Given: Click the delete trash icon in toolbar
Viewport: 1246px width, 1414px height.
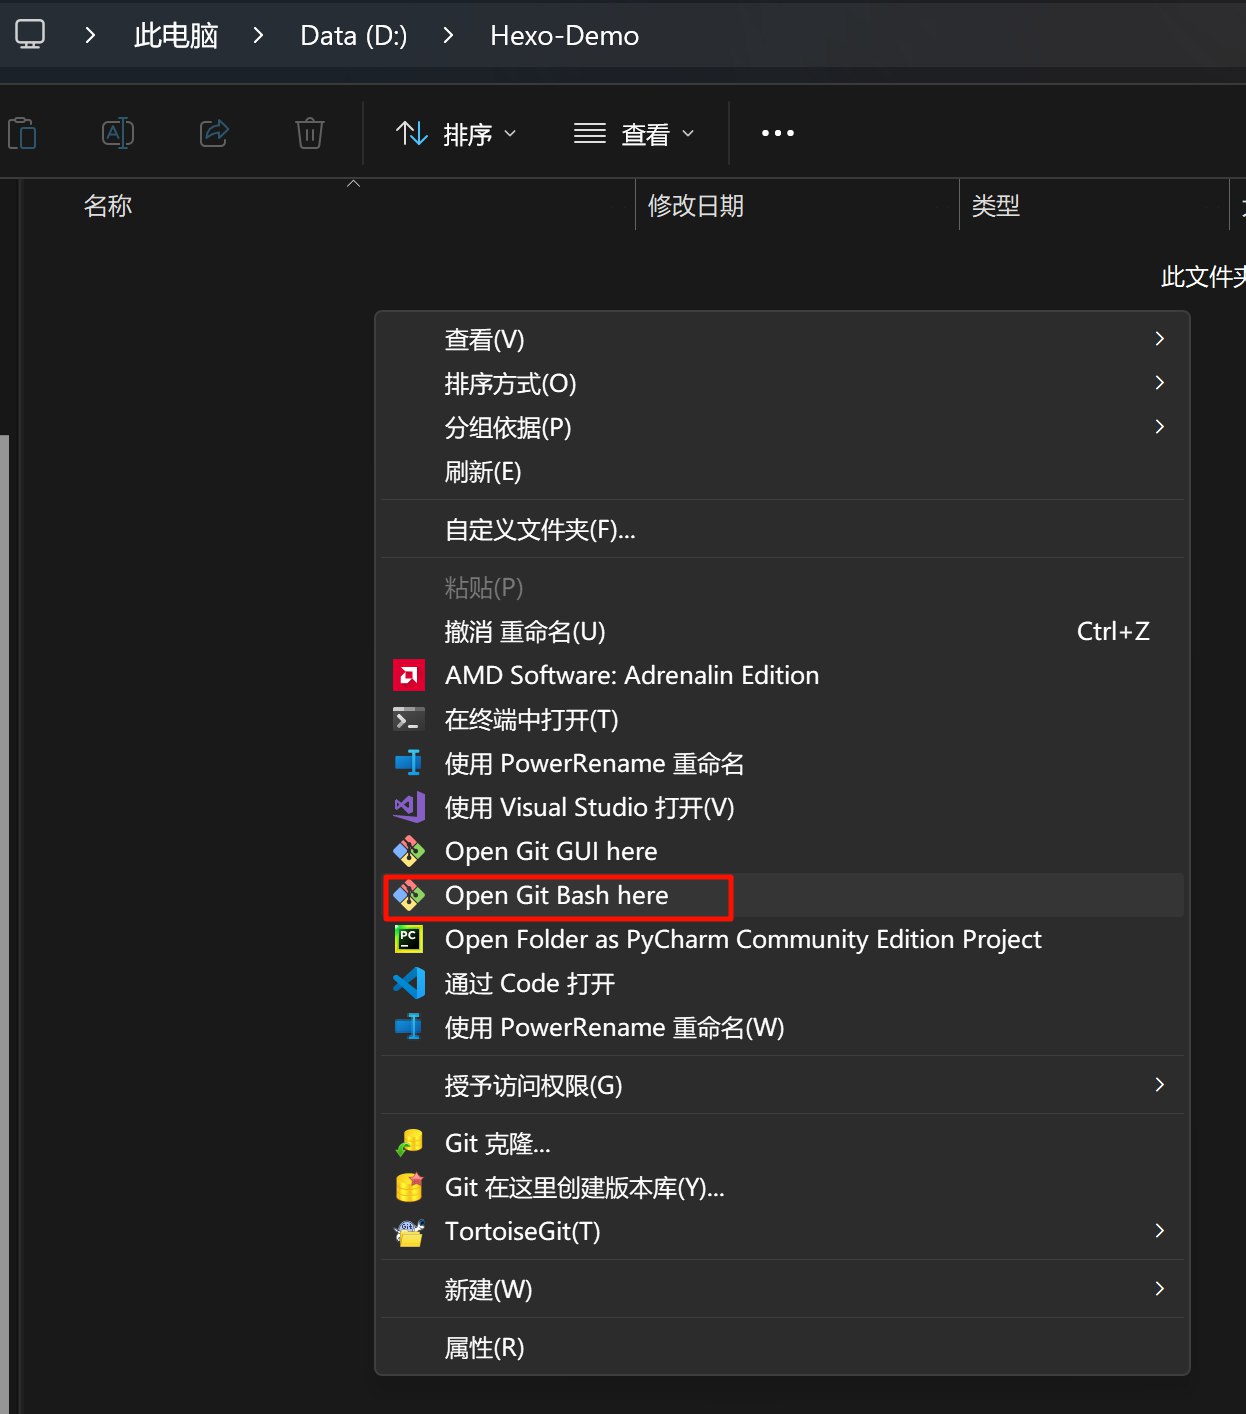Looking at the screenshot, I should coord(310,133).
